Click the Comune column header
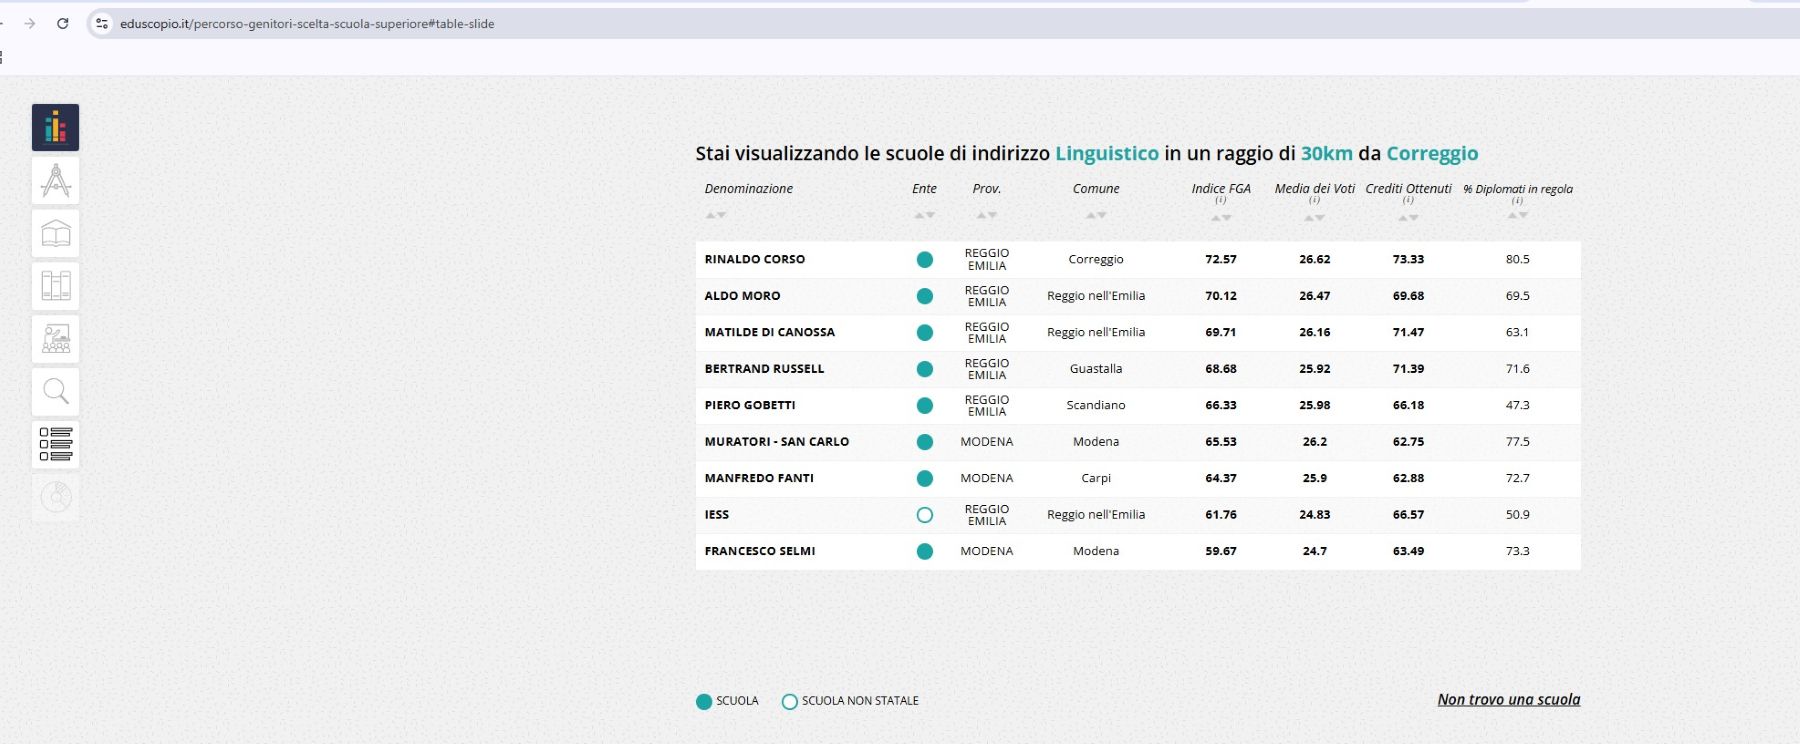The width and height of the screenshot is (1800, 744). (x=1096, y=189)
